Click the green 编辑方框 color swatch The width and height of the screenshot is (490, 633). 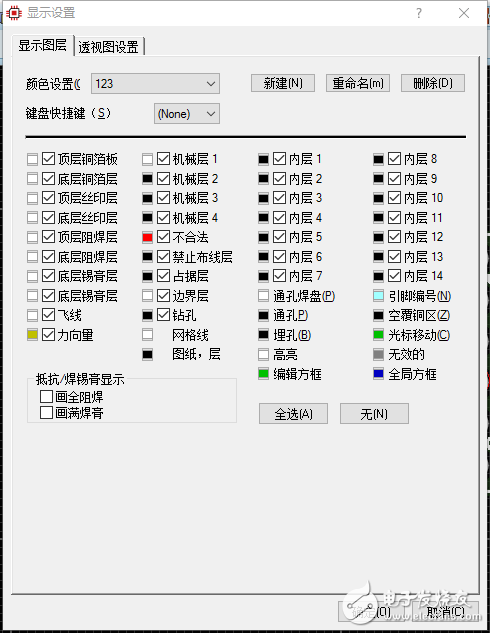[x=263, y=374]
